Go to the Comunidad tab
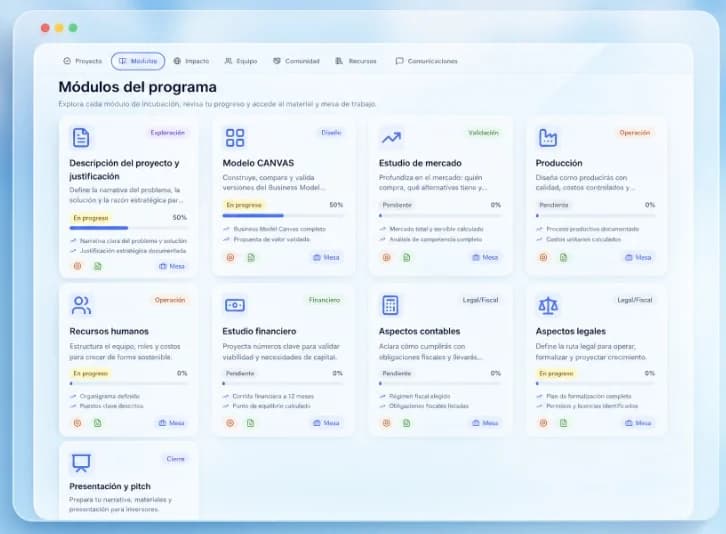 [296, 61]
